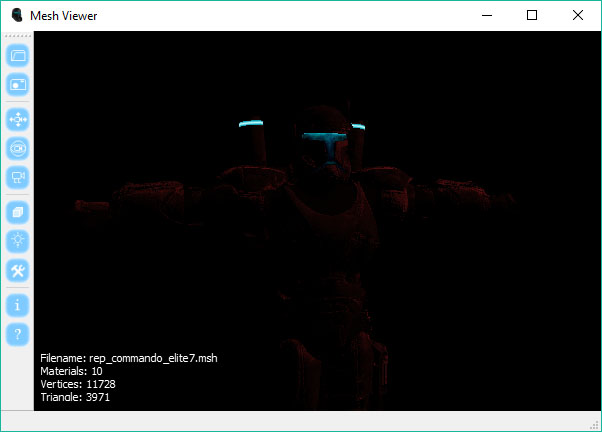Screen dimensions: 602x432
Task: Show file info with the i icon
Action: point(18,305)
